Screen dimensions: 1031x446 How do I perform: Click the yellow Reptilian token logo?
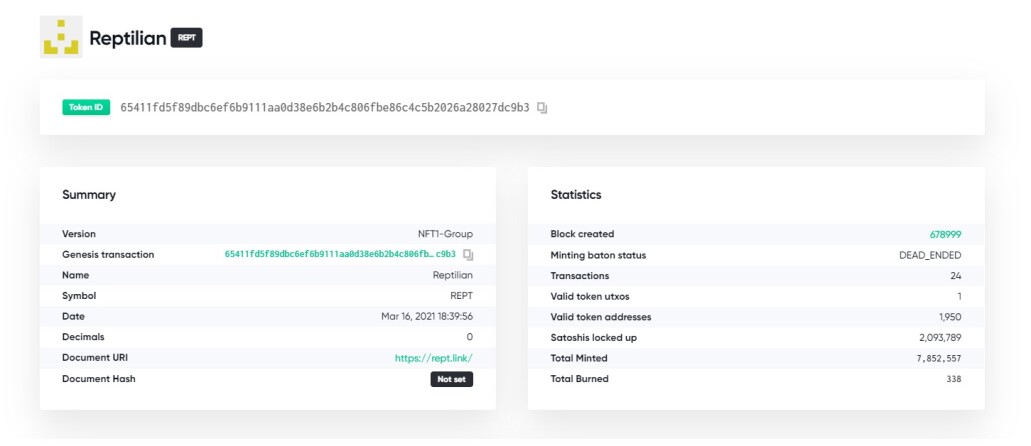coord(61,37)
